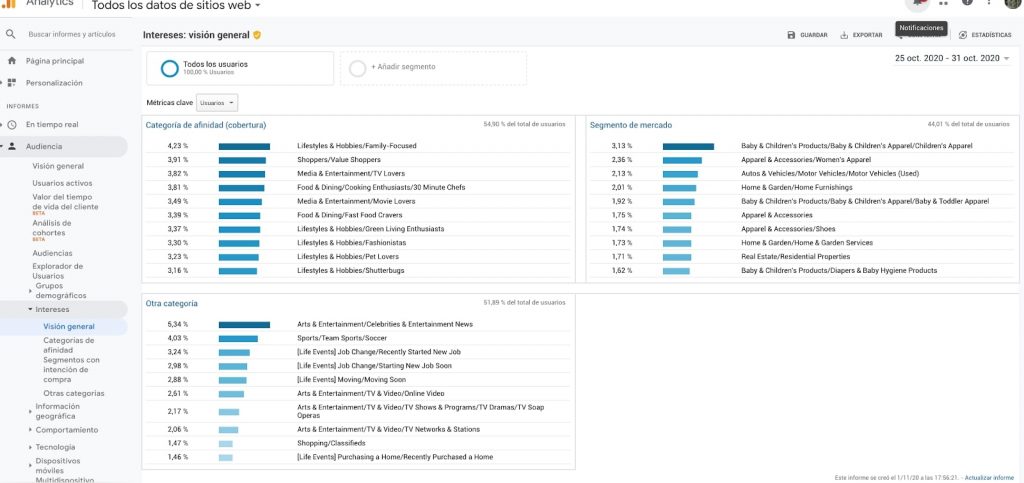Collapse the Audiencia sidebar section
Screen dimensions: 1024x483
point(2,147)
